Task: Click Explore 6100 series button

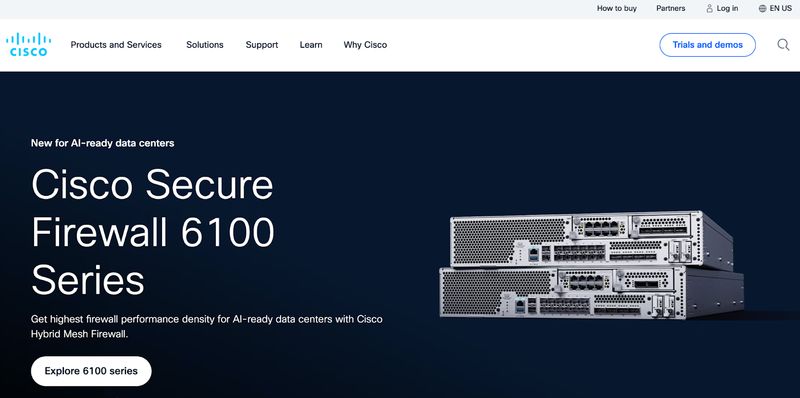Action: 91,371
